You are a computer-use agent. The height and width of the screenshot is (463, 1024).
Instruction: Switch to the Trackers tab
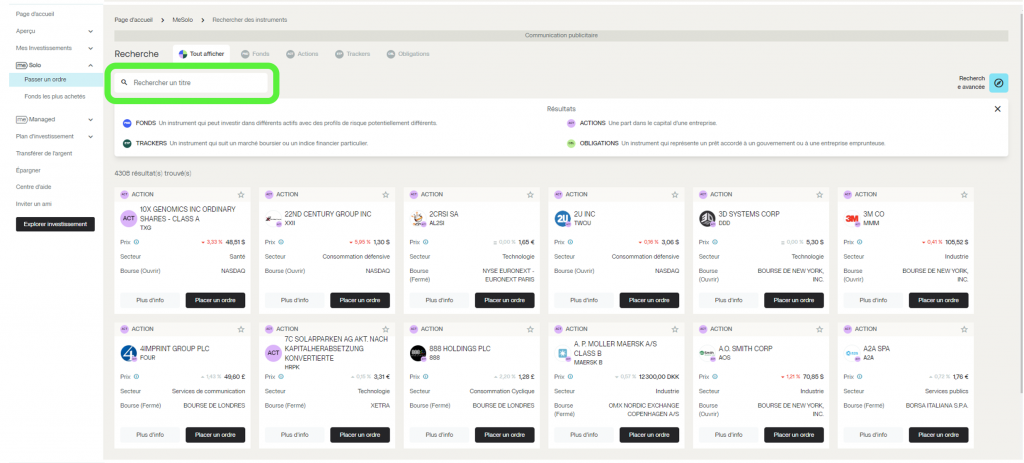point(353,54)
